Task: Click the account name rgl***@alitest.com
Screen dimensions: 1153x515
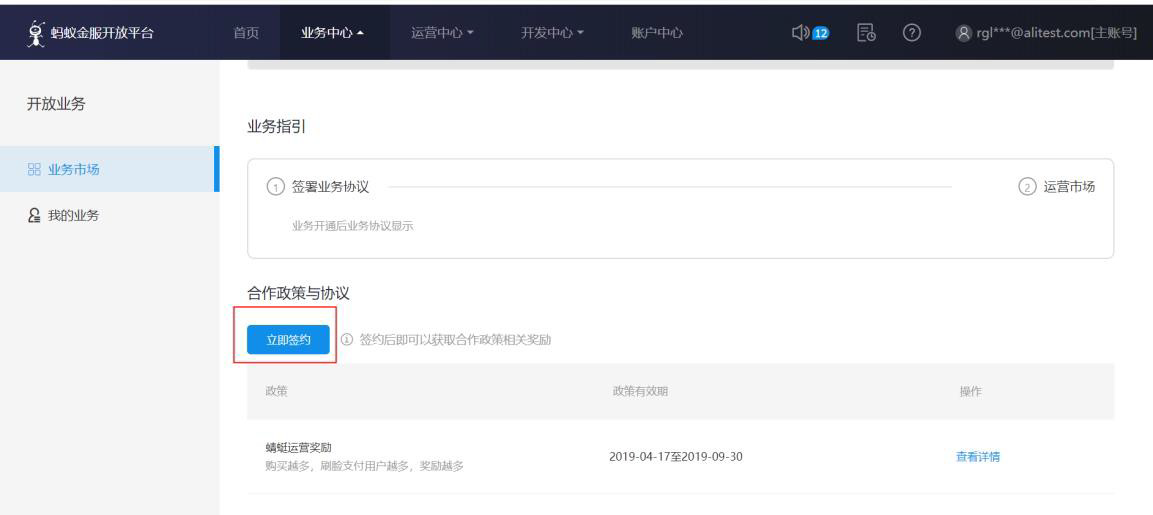Action: [x=1056, y=33]
